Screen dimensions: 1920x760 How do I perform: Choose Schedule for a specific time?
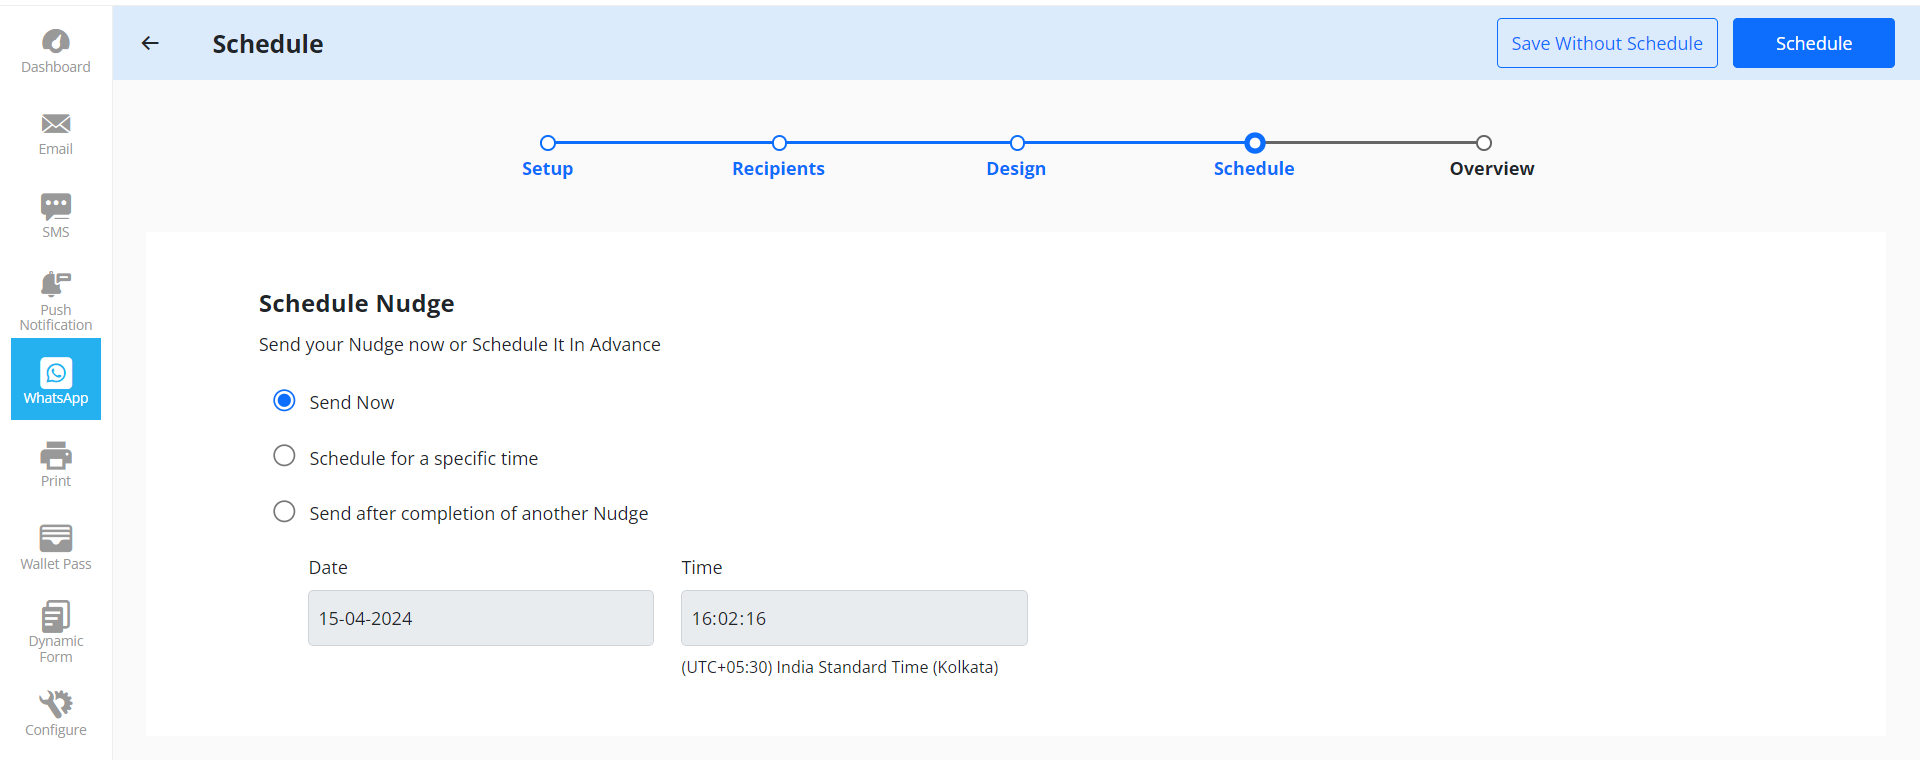(x=284, y=456)
